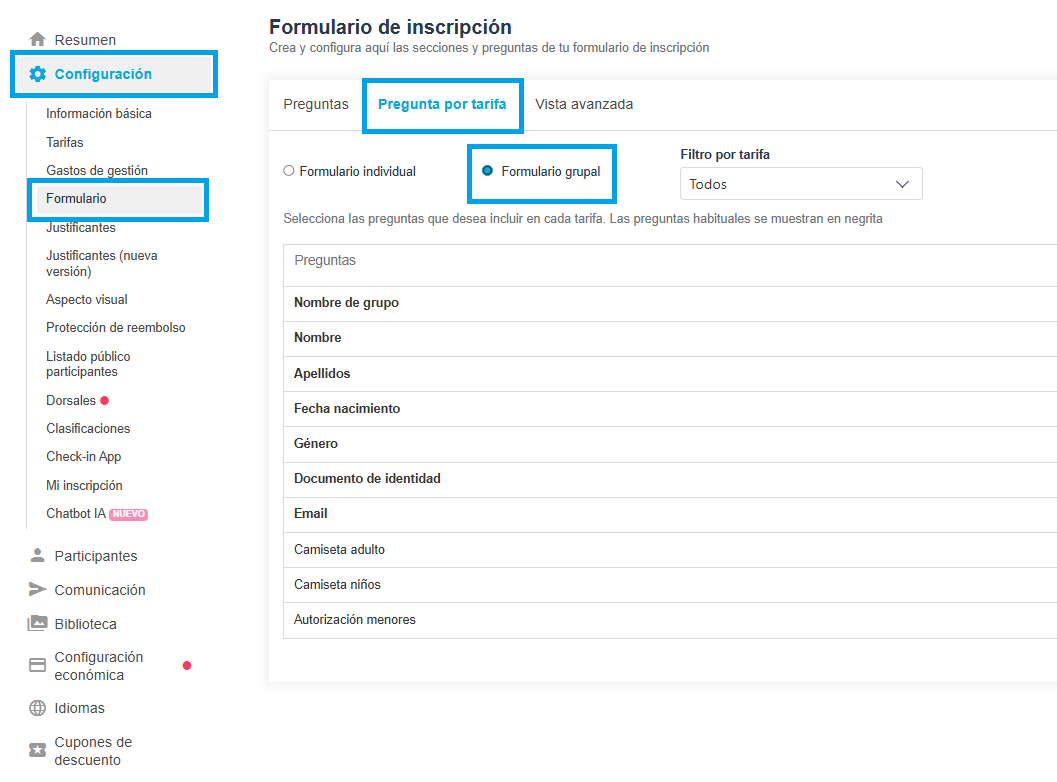Open the Dorsales sidebar item
Image resolution: width=1057 pixels, height=782 pixels.
pyautogui.click(x=71, y=400)
